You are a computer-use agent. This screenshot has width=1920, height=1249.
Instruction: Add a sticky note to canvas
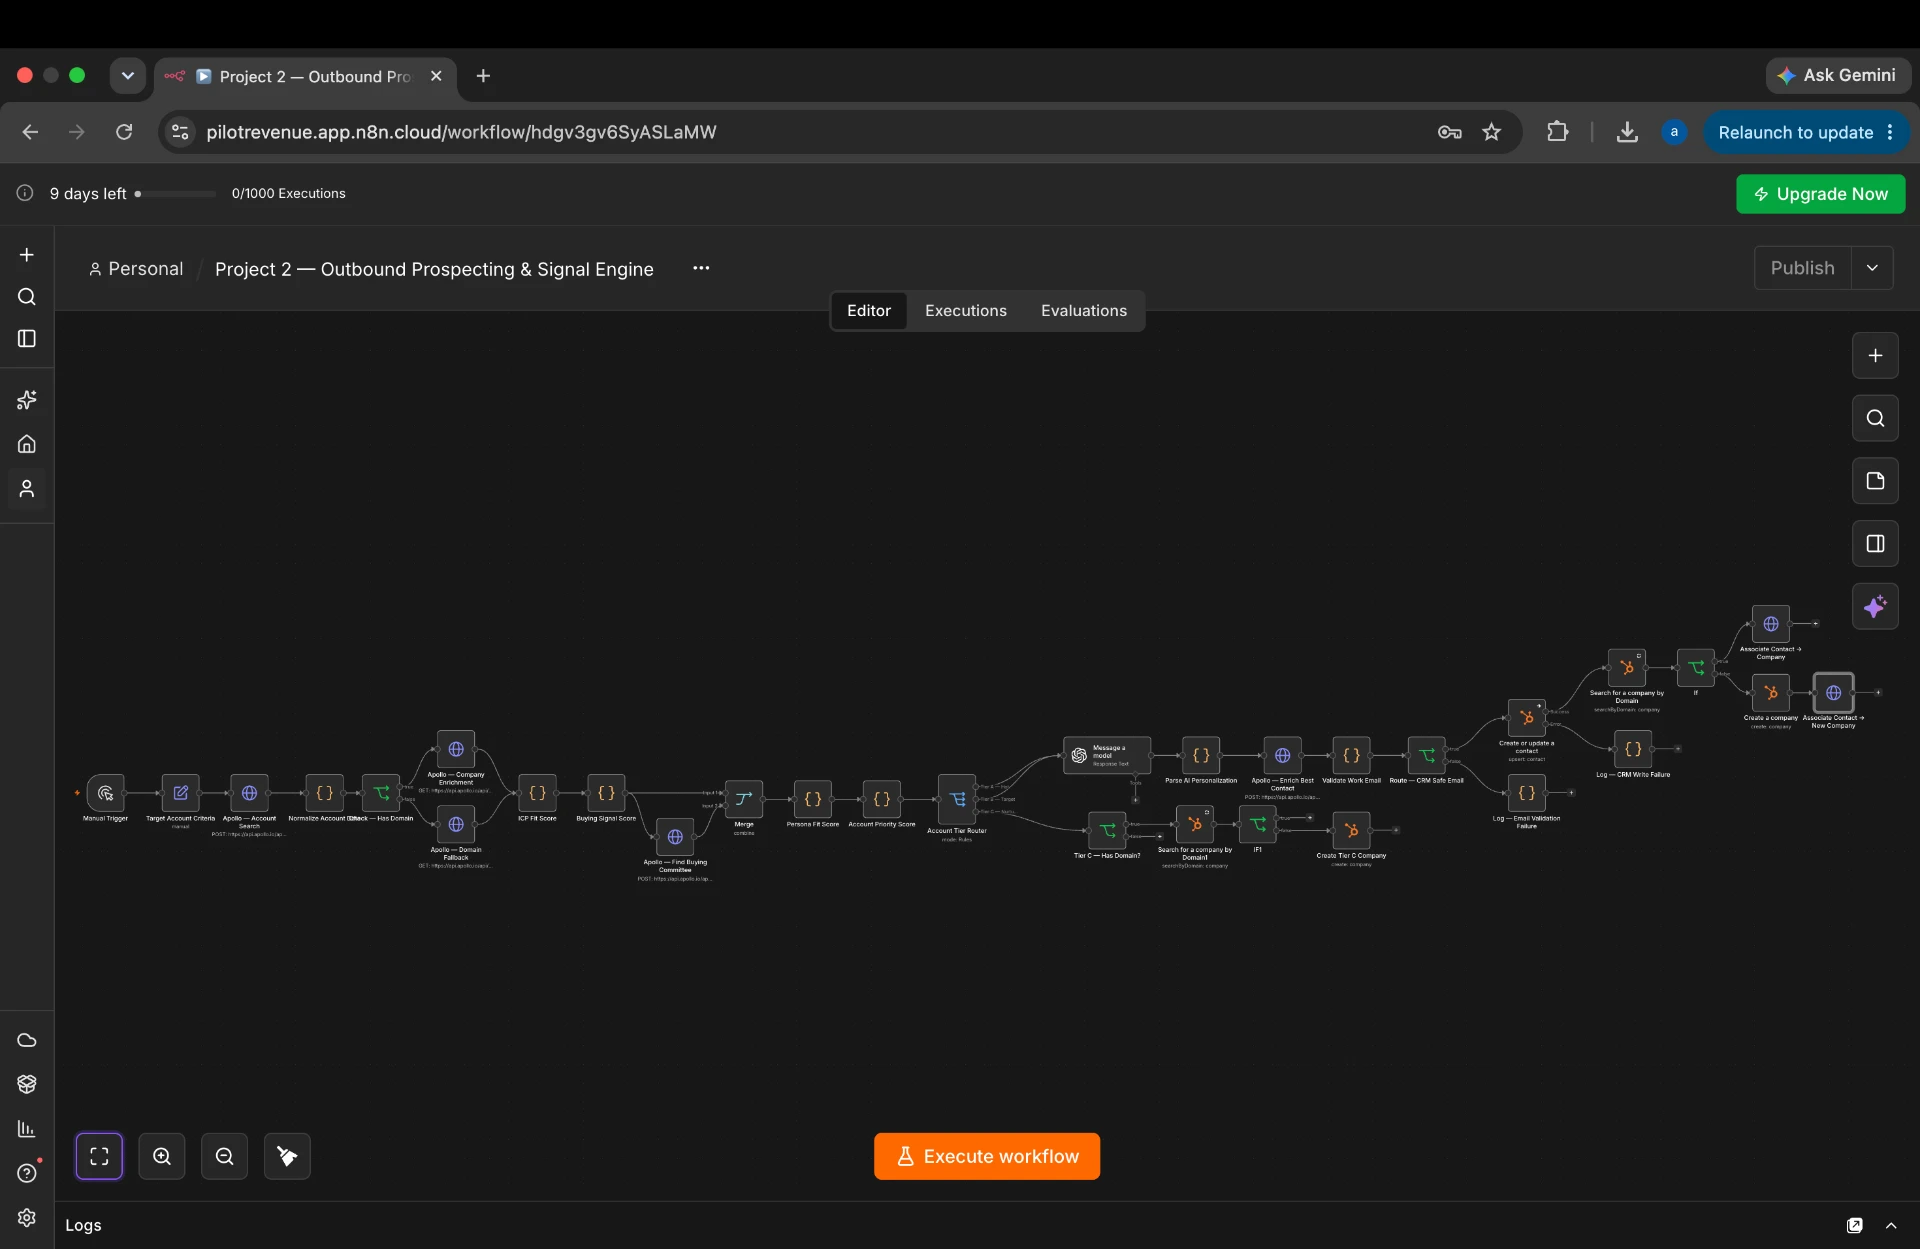(1875, 481)
